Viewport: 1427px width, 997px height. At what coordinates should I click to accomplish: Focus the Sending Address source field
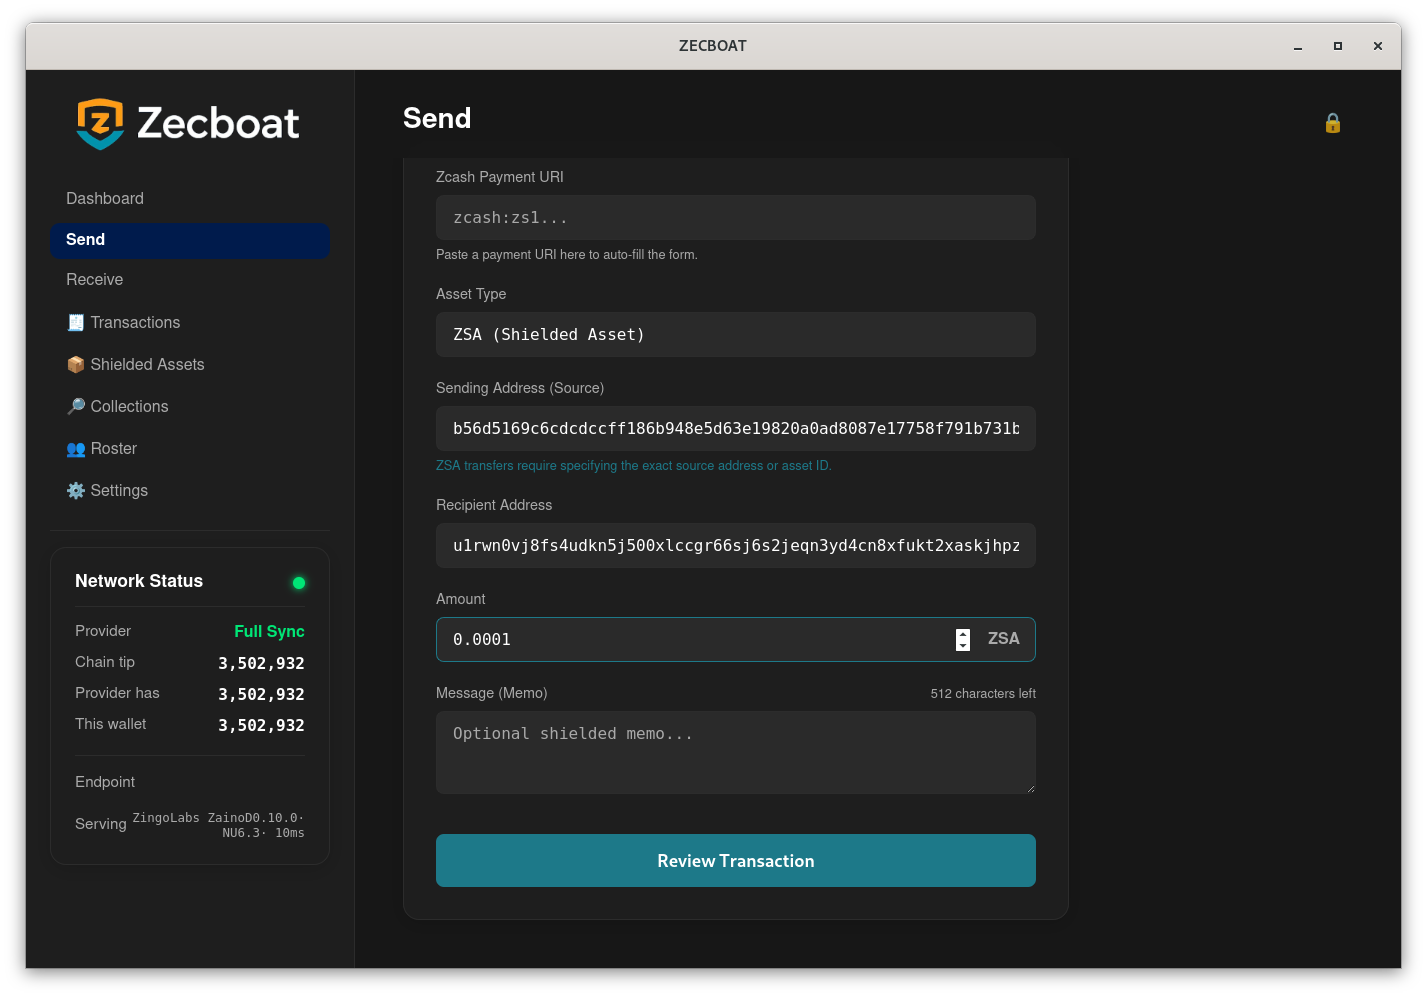pyautogui.click(x=736, y=428)
